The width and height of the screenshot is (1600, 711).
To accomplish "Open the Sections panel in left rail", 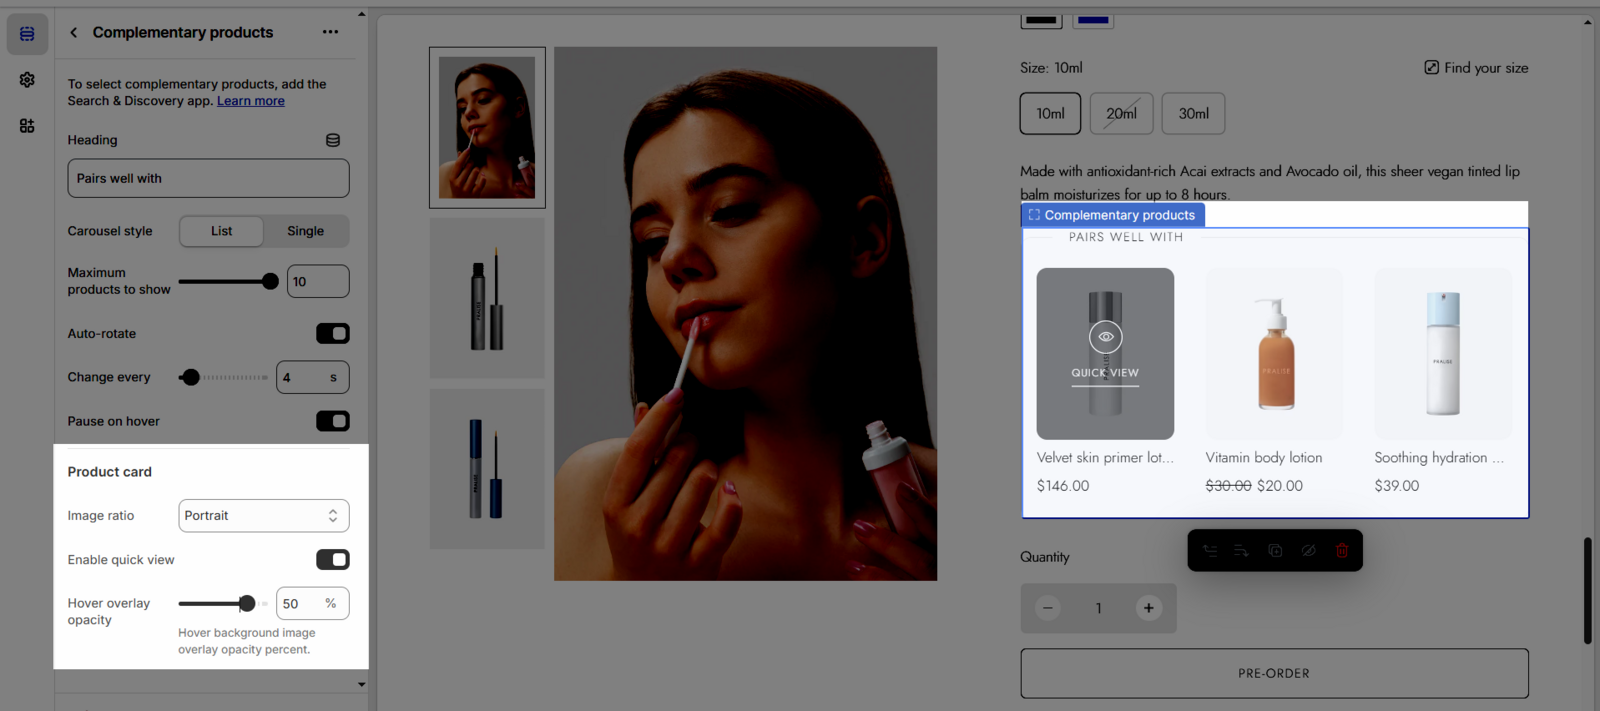I will point(27,34).
